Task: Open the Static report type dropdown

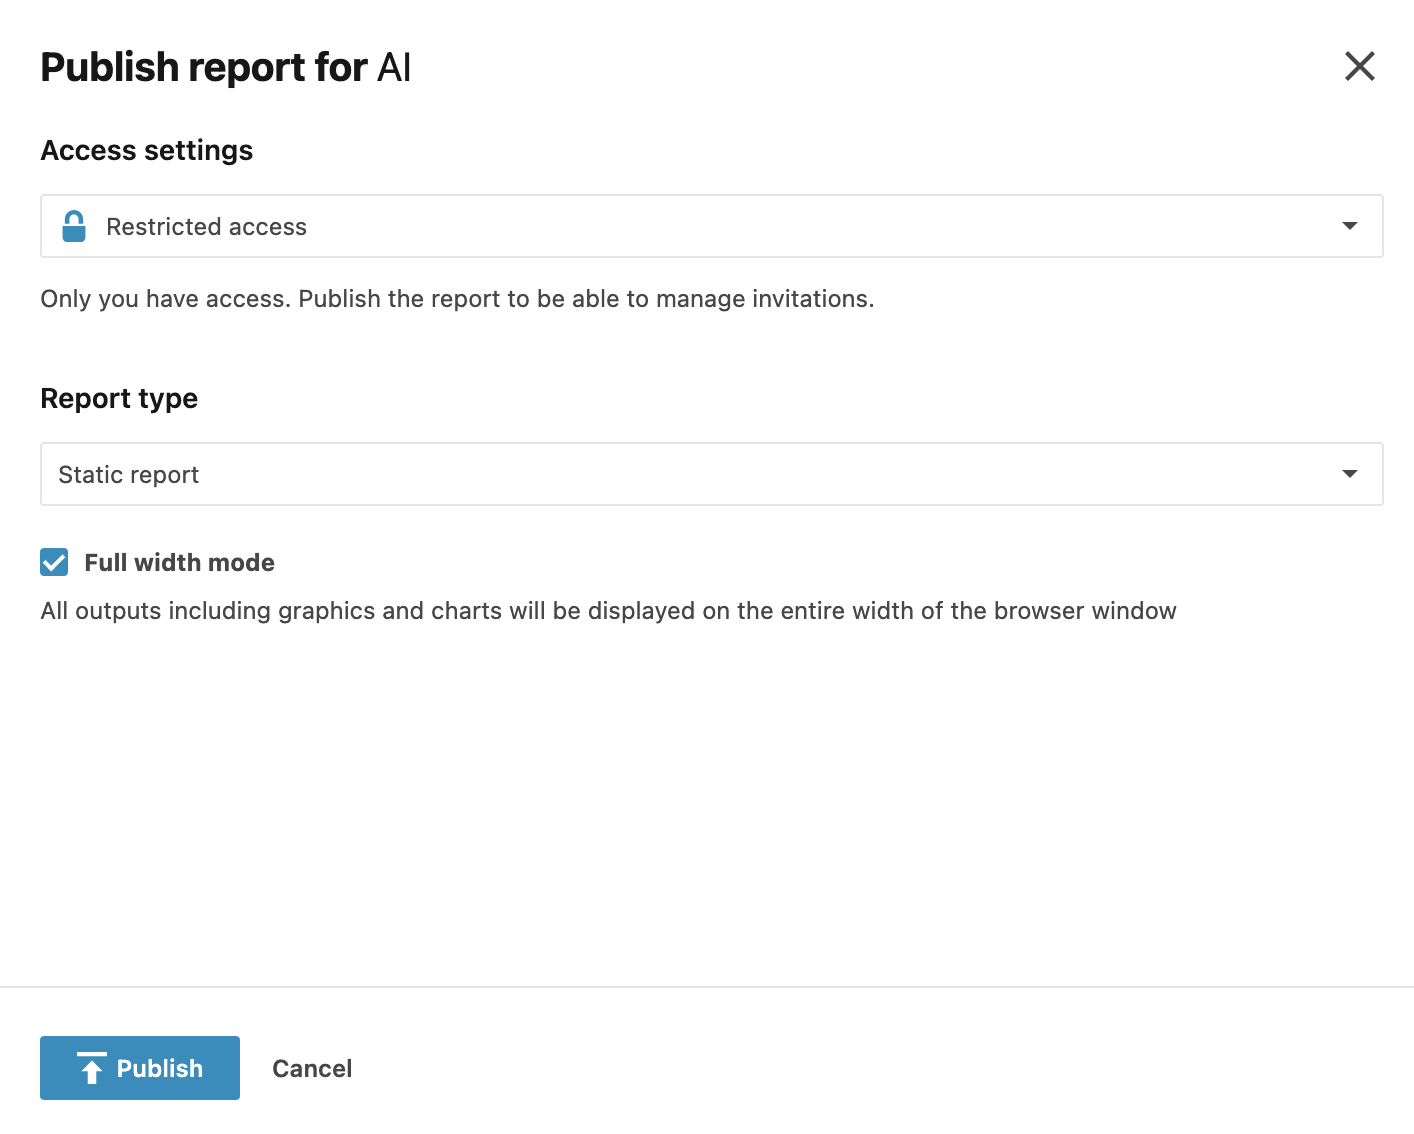Action: [711, 474]
